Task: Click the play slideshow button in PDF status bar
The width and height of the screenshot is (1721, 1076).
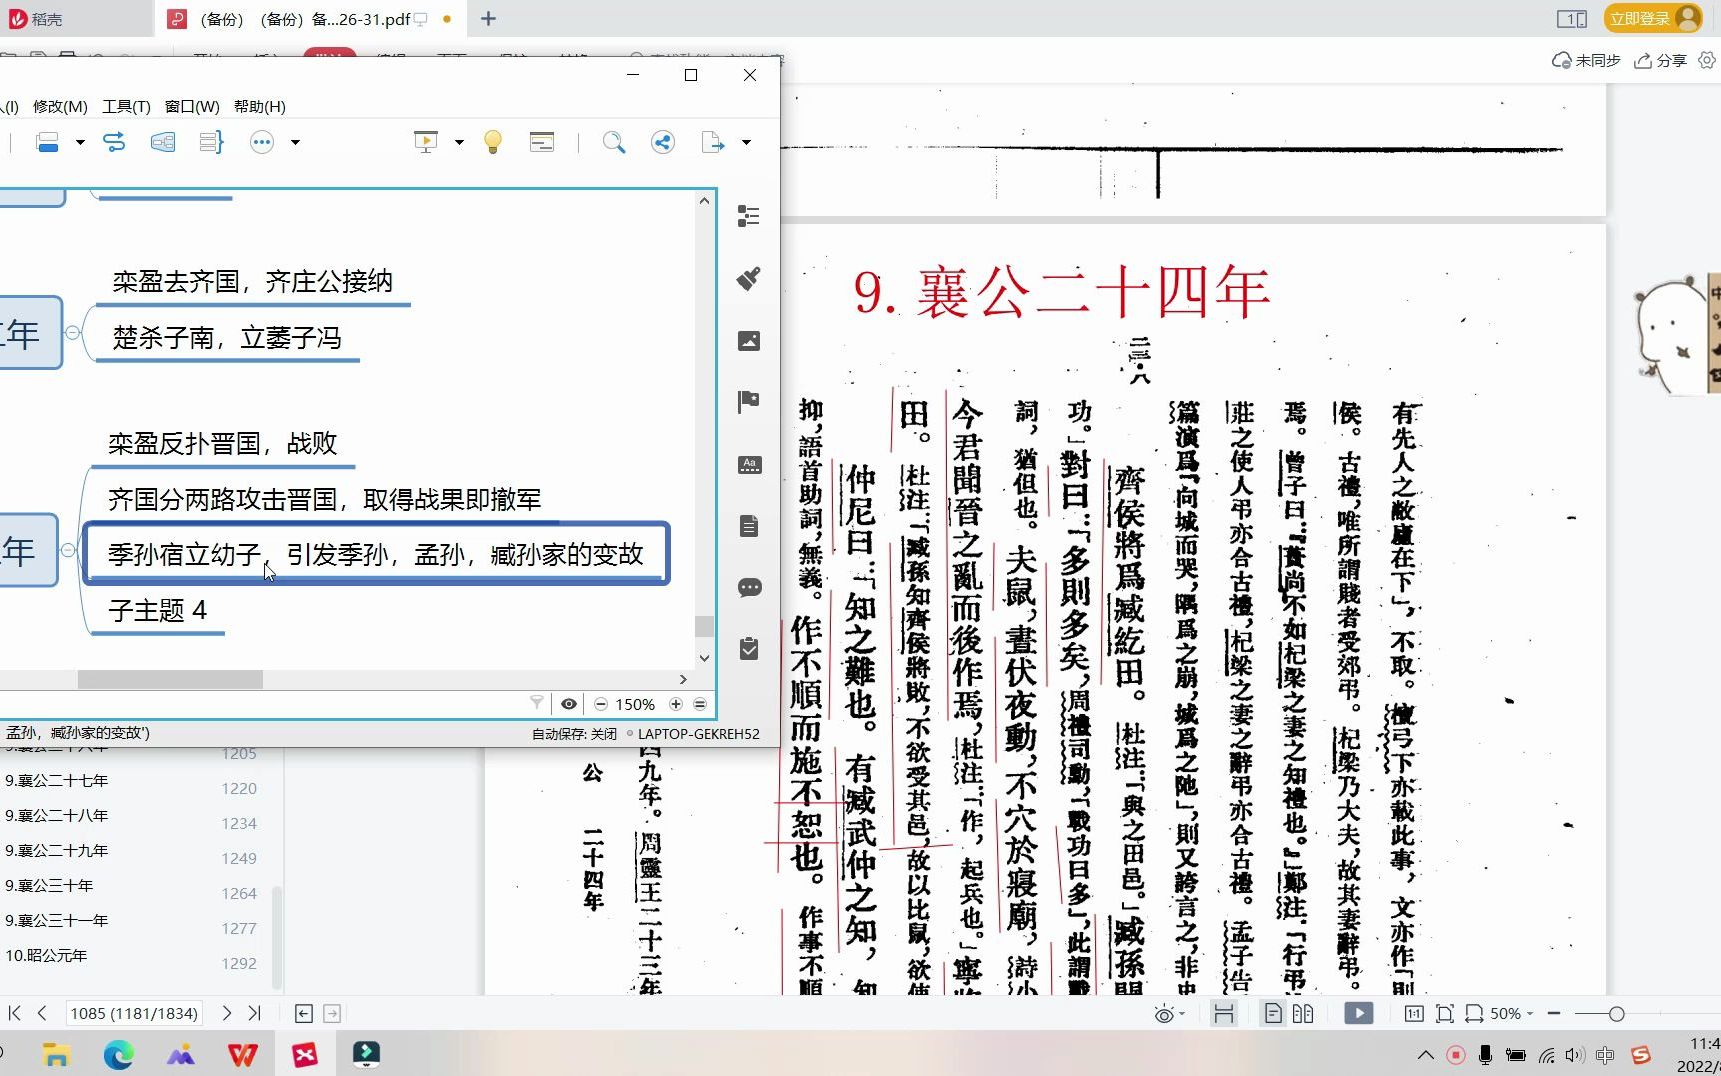Action: coord(1358,1013)
